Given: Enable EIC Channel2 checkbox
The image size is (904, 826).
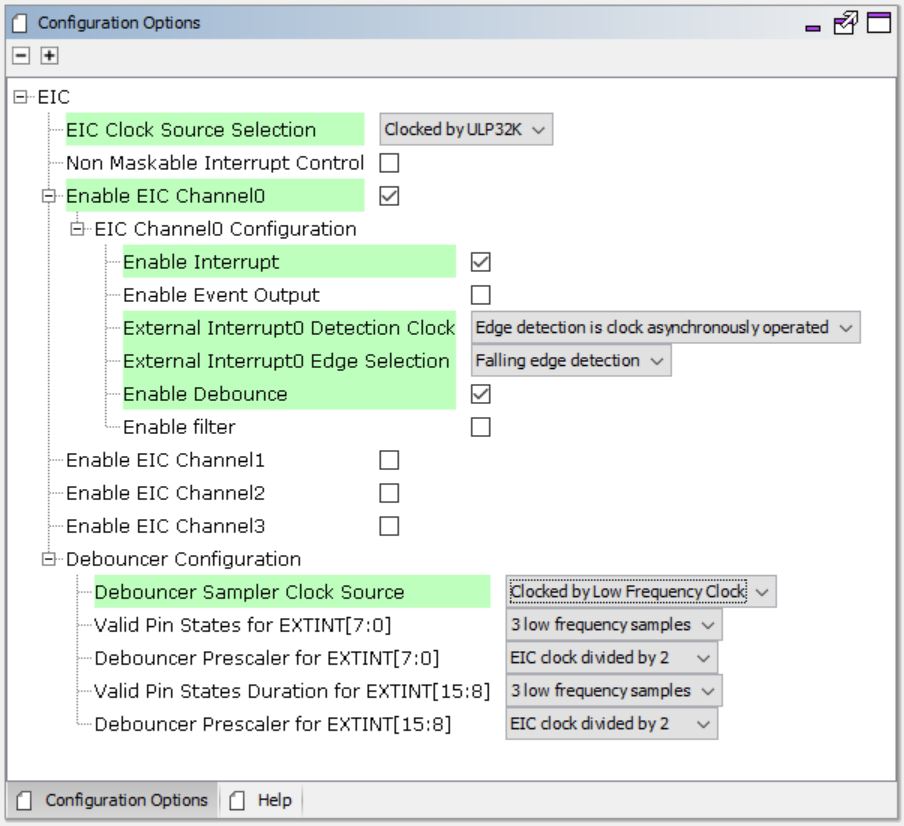Looking at the screenshot, I should (x=389, y=493).
